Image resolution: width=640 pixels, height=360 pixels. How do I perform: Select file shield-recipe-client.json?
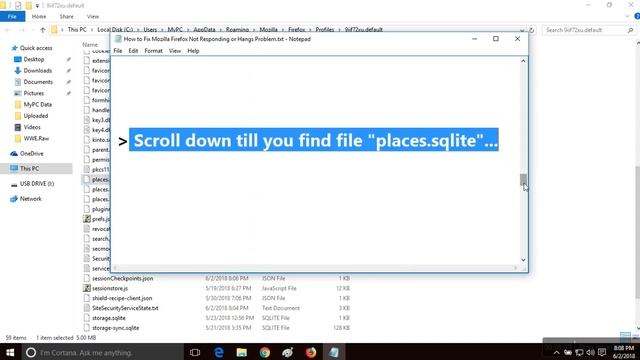click(x=122, y=298)
